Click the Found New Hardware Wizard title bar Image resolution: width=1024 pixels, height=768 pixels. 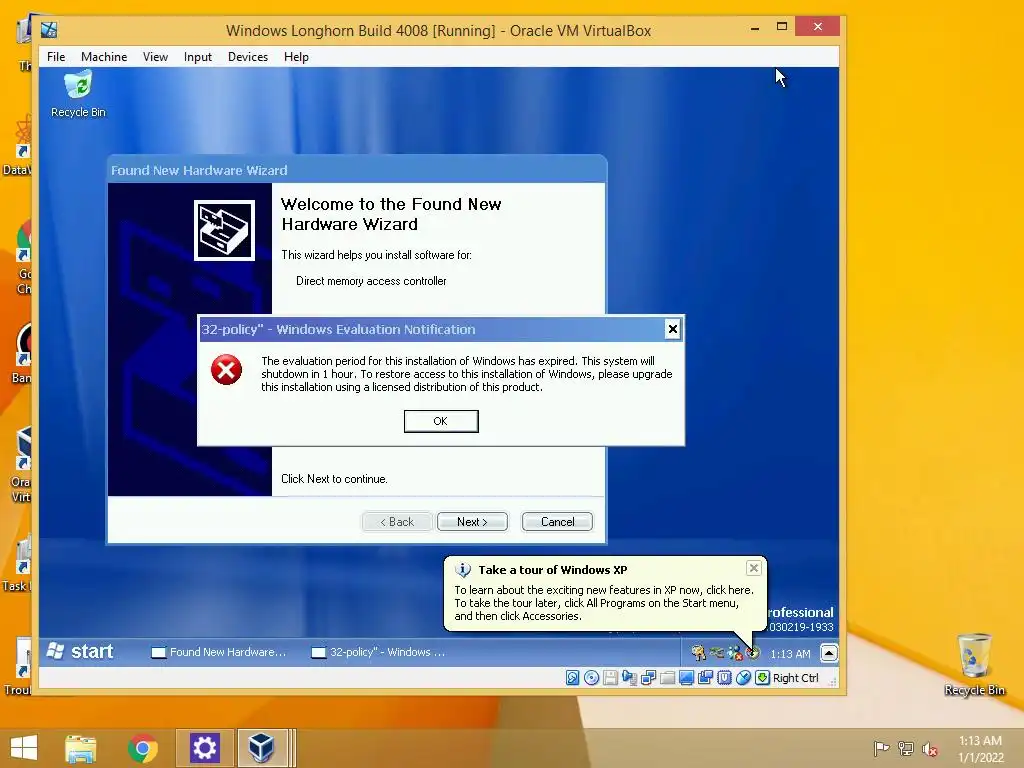(357, 170)
